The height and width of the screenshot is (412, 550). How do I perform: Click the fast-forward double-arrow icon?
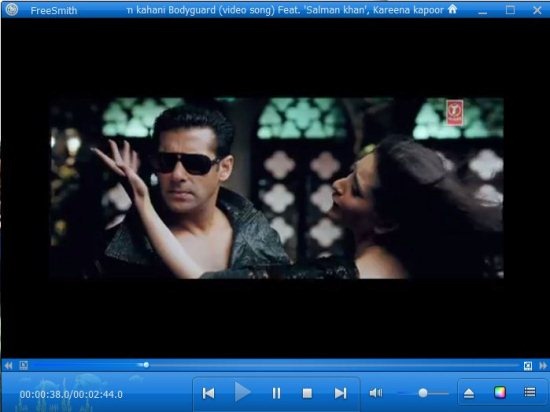[x=543, y=366]
